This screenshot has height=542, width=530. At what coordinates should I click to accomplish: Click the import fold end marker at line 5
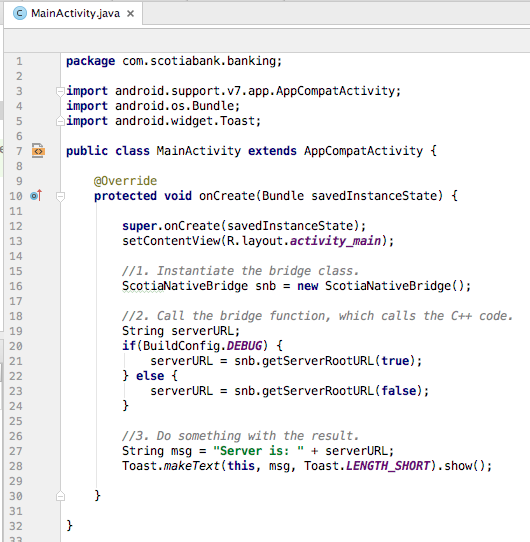[x=60, y=121]
